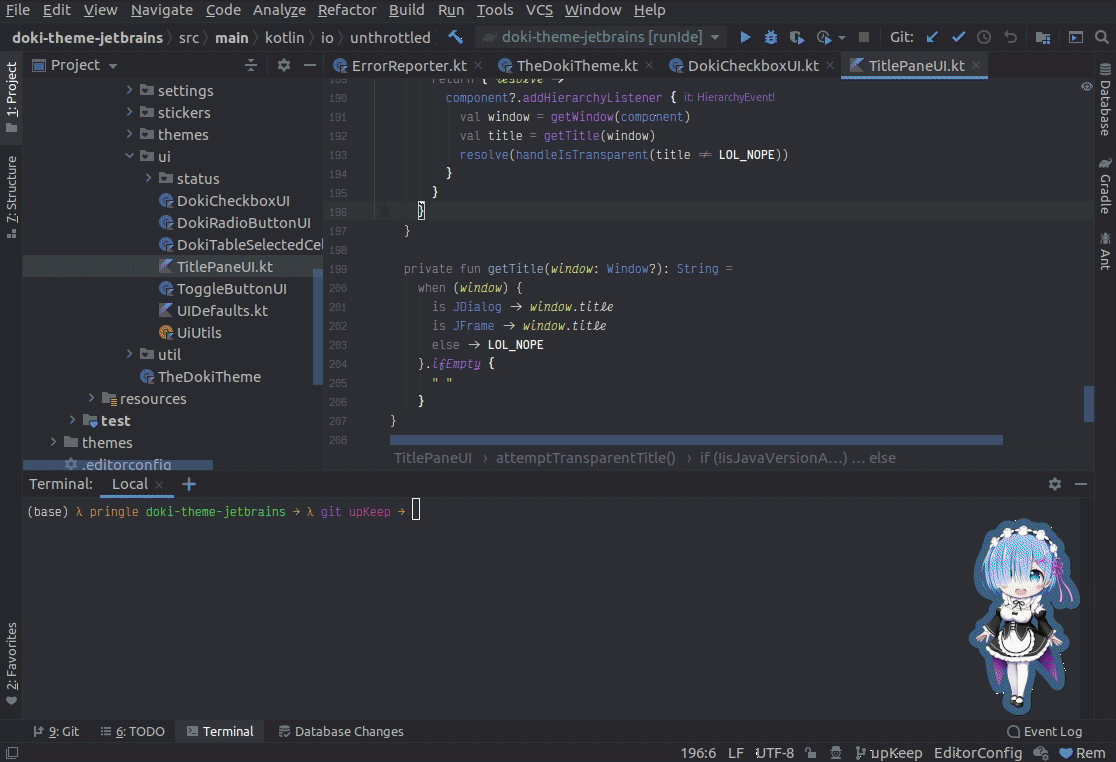
Task: Hide the Project tool window
Action: pyautogui.click(x=310, y=65)
